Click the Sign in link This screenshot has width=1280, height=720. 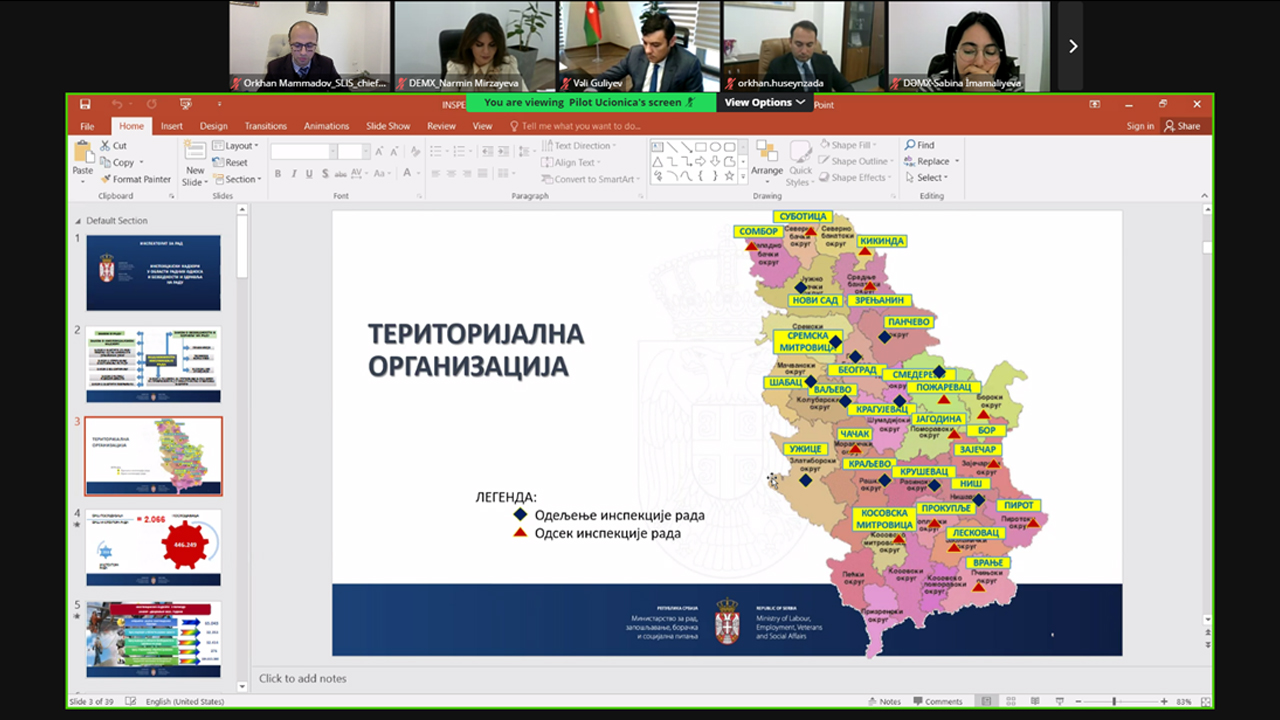(1139, 126)
